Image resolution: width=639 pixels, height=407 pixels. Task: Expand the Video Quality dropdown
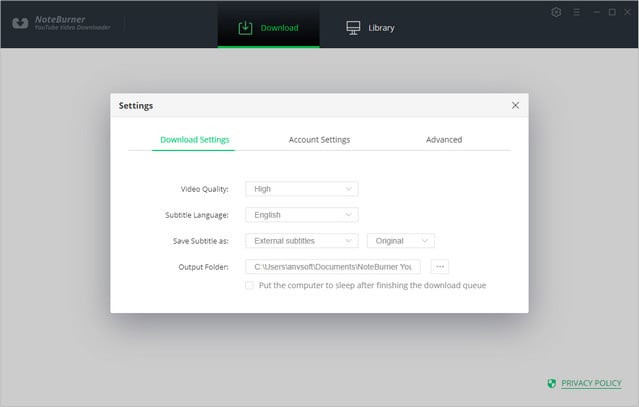coord(301,188)
